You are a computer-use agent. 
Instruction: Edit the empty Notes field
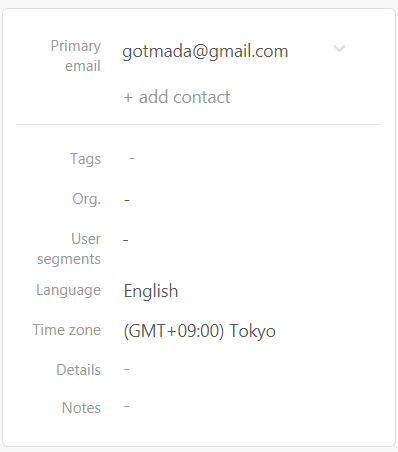(x=127, y=407)
